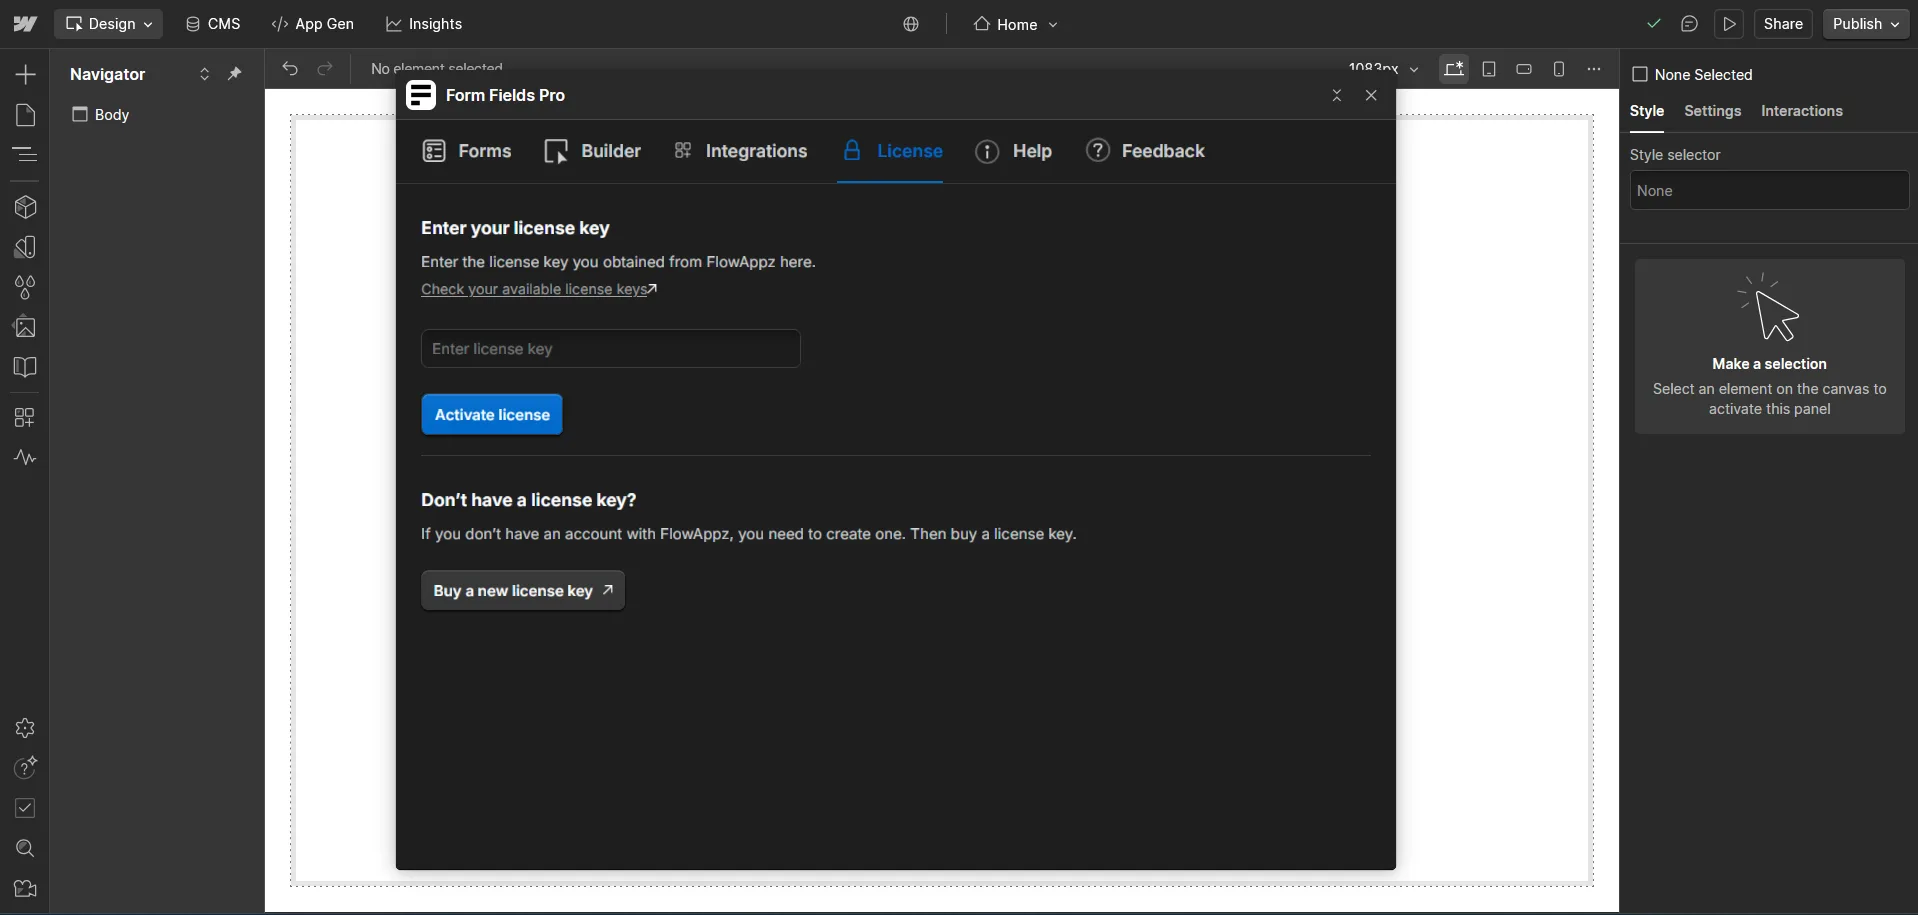Open Insights
This screenshot has width=1918, height=915.
424,24
